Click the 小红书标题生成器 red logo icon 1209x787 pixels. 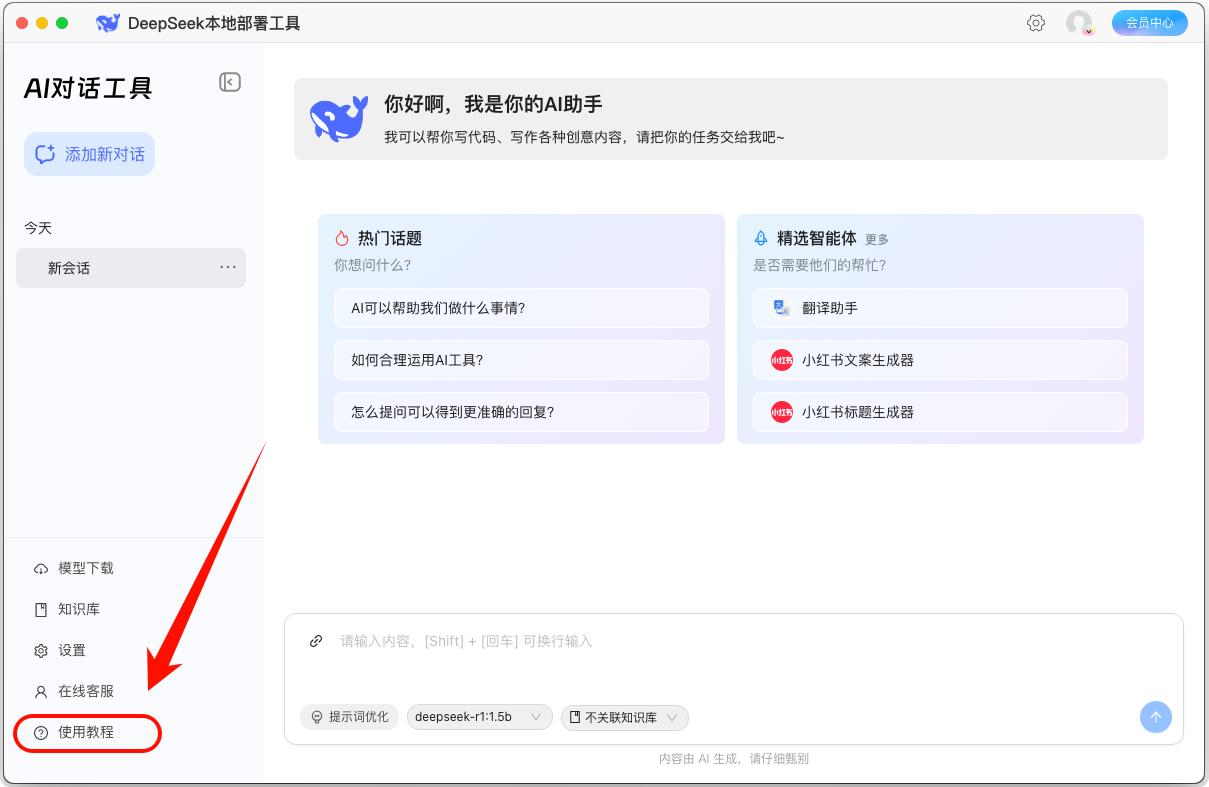[782, 412]
